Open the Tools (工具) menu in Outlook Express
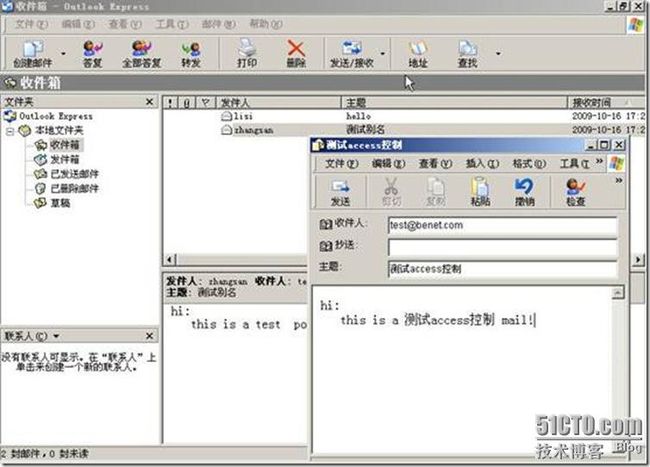Screen dimensions: 650x467 [172, 24]
